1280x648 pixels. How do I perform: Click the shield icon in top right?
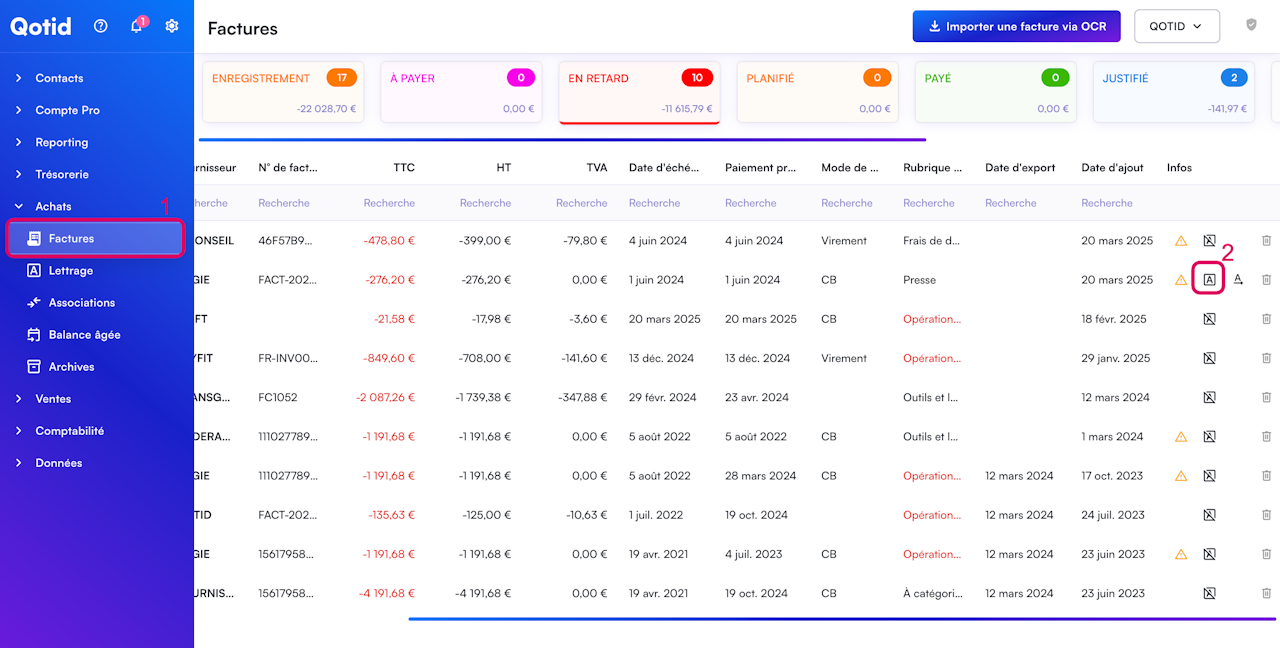(x=1251, y=25)
